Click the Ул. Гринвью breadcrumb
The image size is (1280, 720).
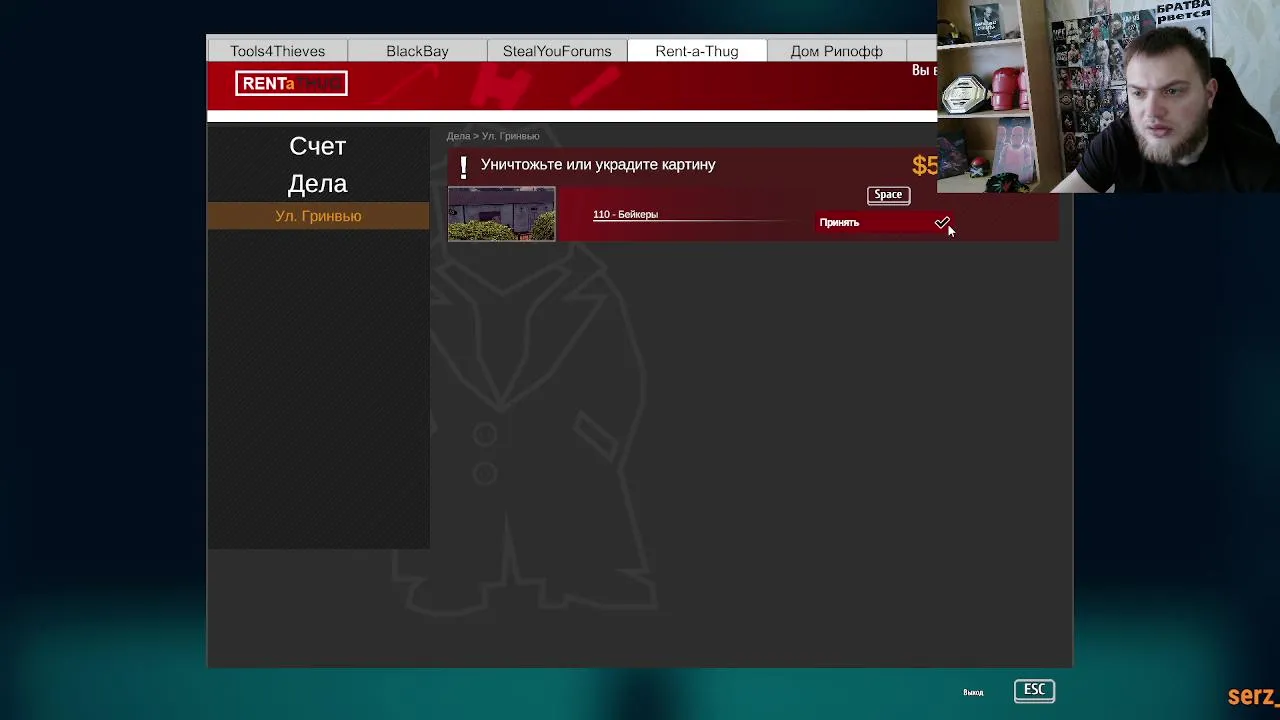point(510,136)
